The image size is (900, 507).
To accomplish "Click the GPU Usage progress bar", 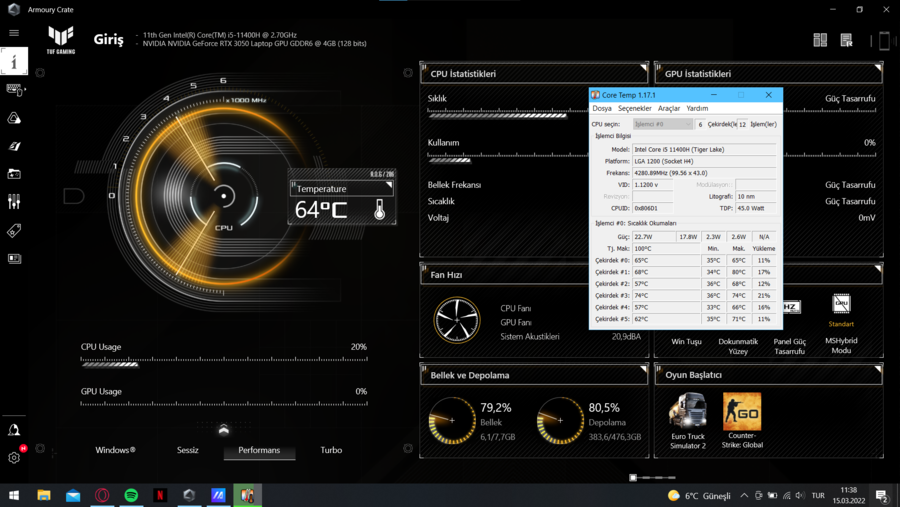I will tap(224, 404).
